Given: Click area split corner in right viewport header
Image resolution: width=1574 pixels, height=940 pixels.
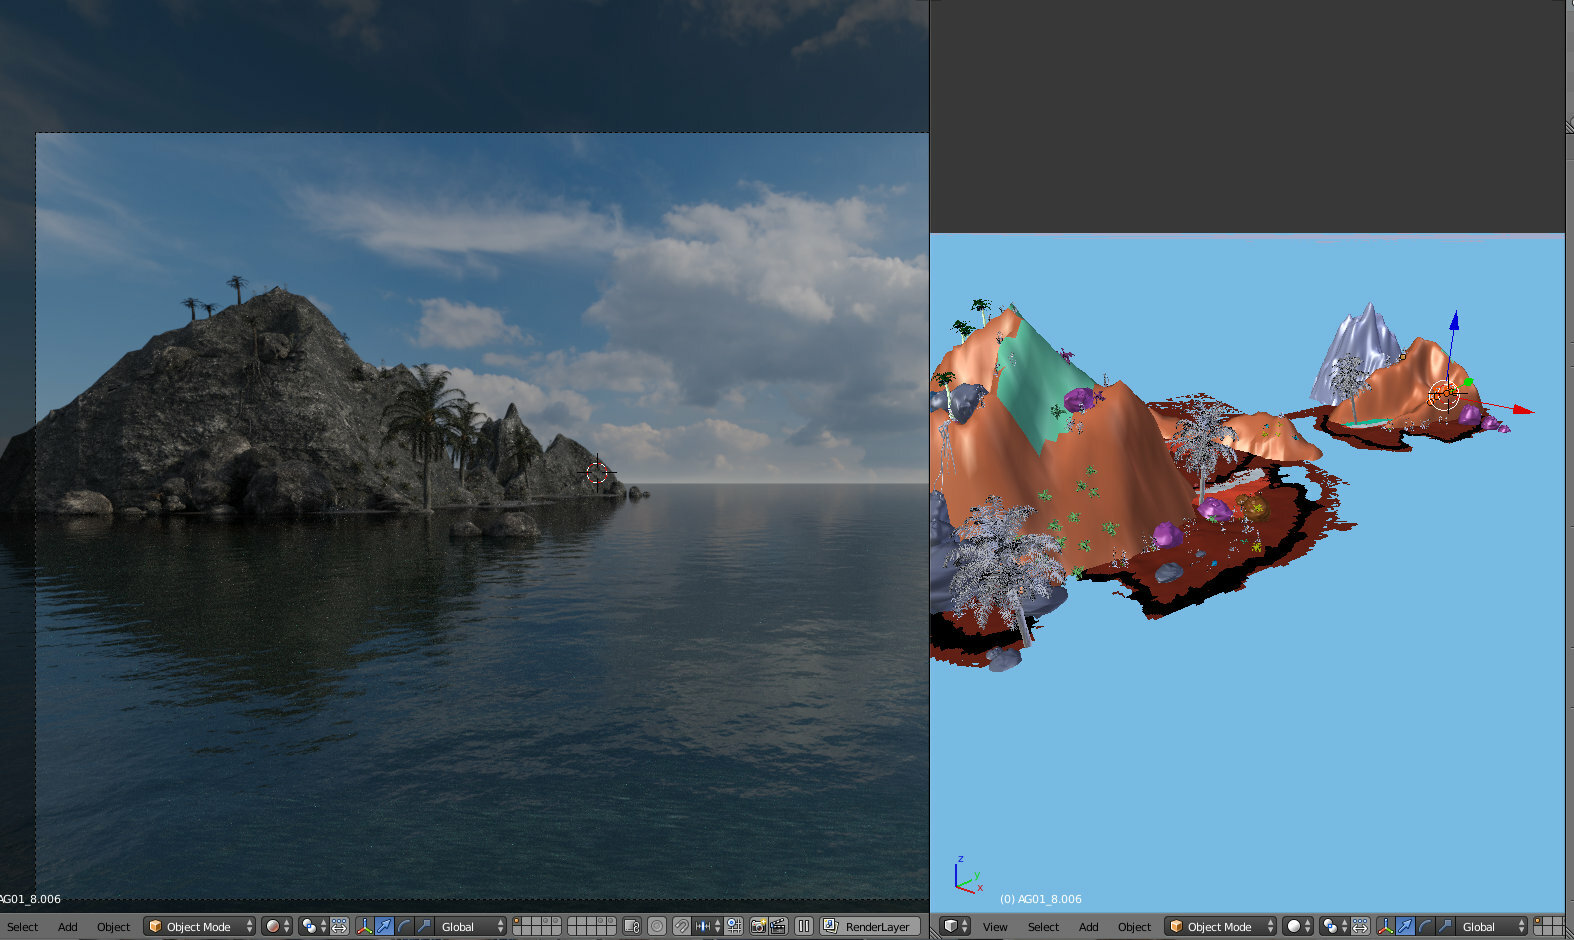Looking at the screenshot, I should coord(935,931).
